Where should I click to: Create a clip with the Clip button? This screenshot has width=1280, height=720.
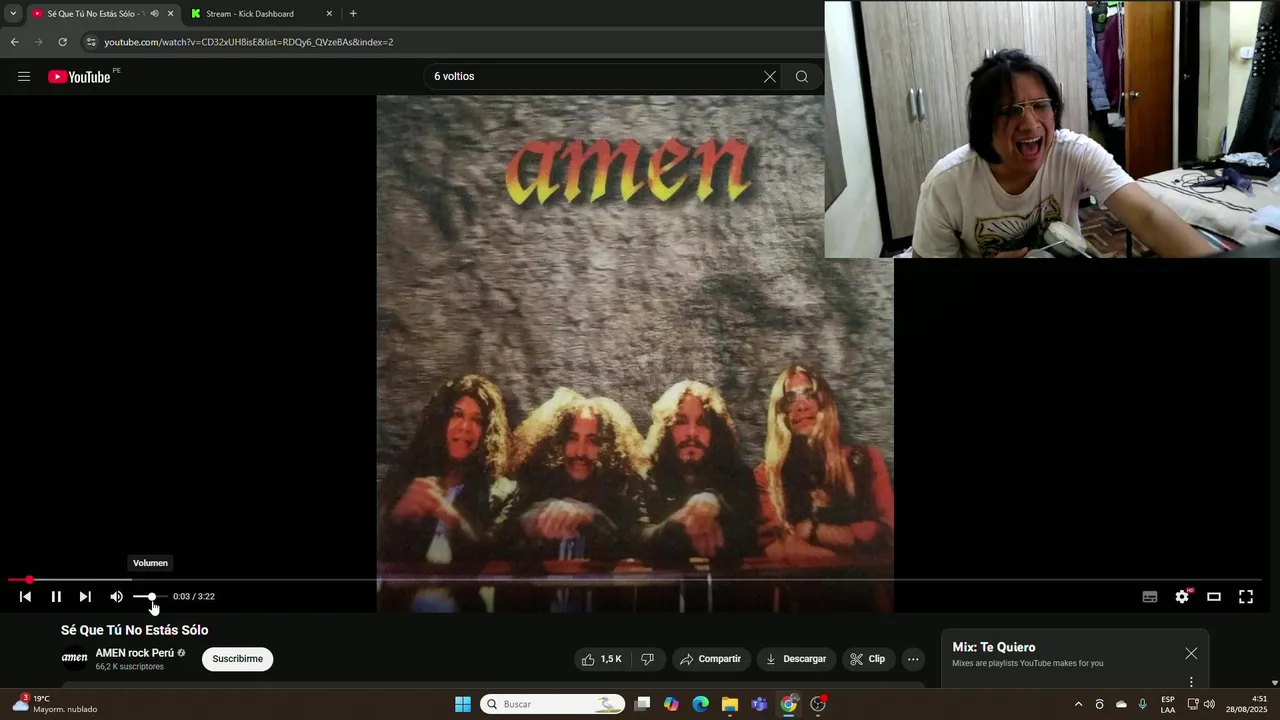(x=867, y=659)
